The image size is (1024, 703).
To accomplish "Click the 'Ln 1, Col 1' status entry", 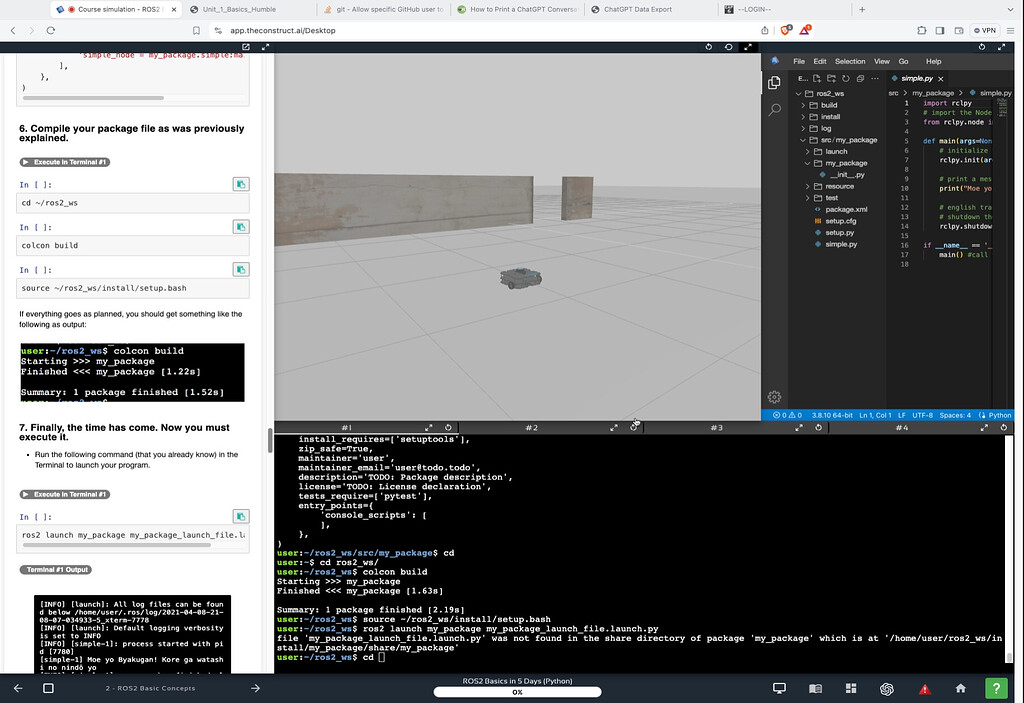I will click(874, 415).
